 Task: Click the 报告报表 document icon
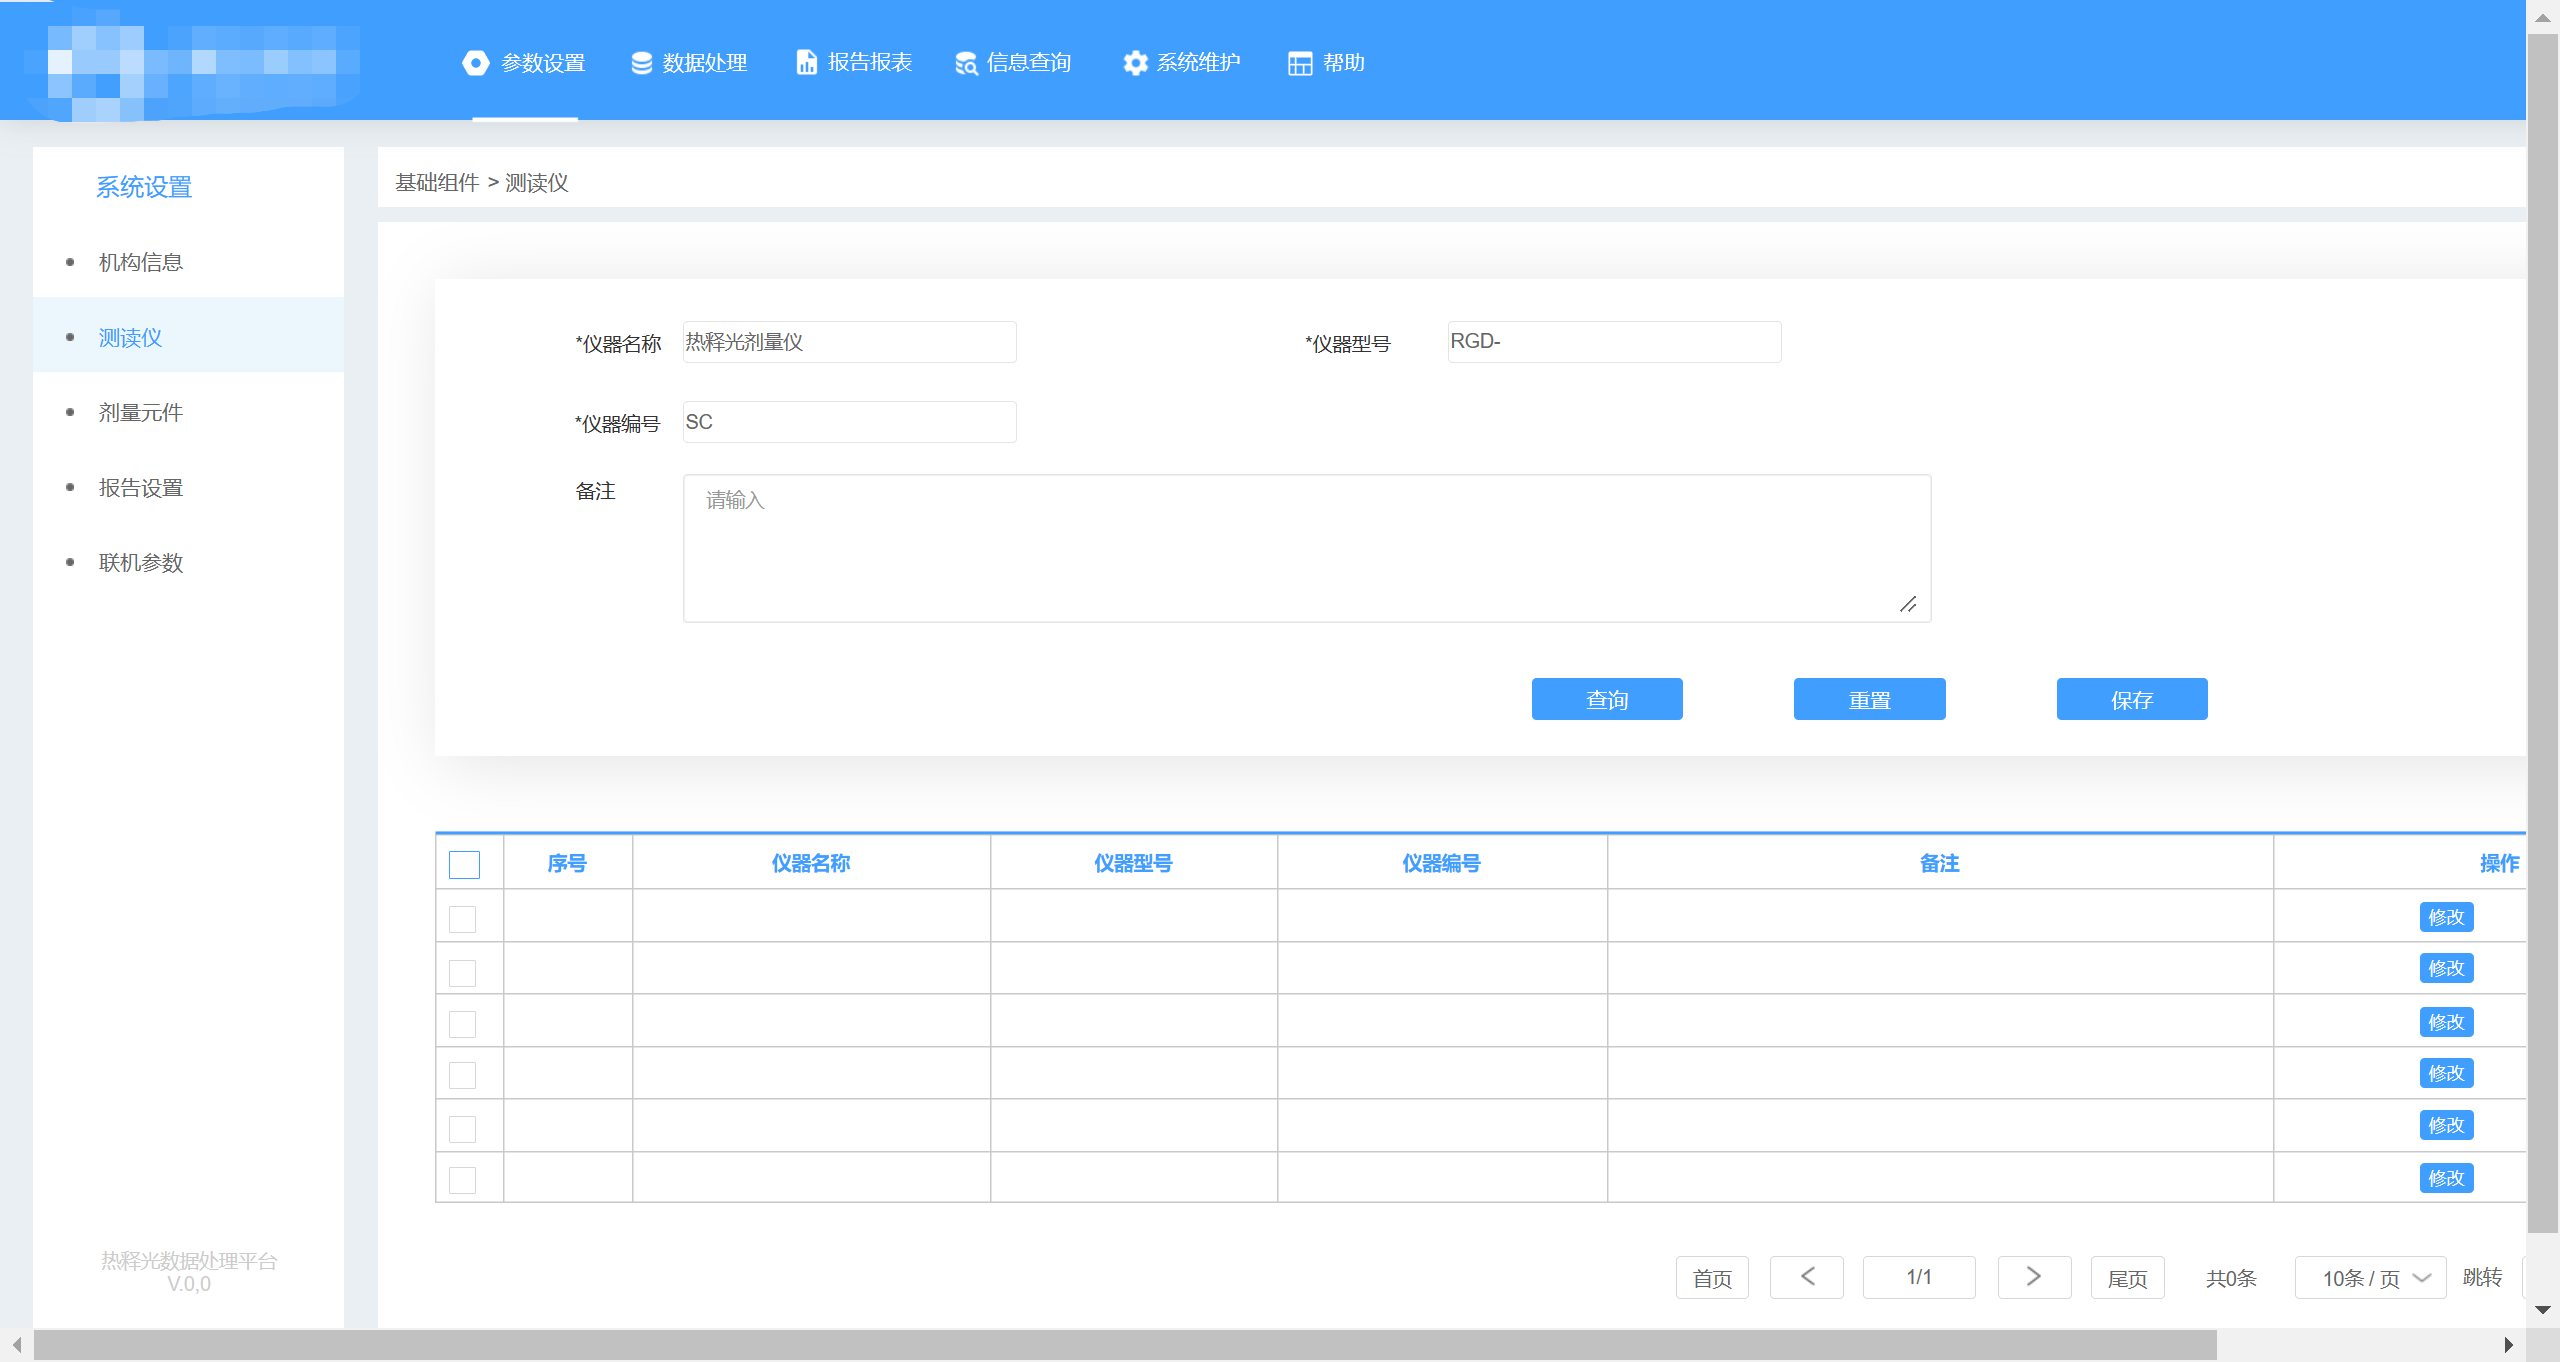[x=806, y=62]
